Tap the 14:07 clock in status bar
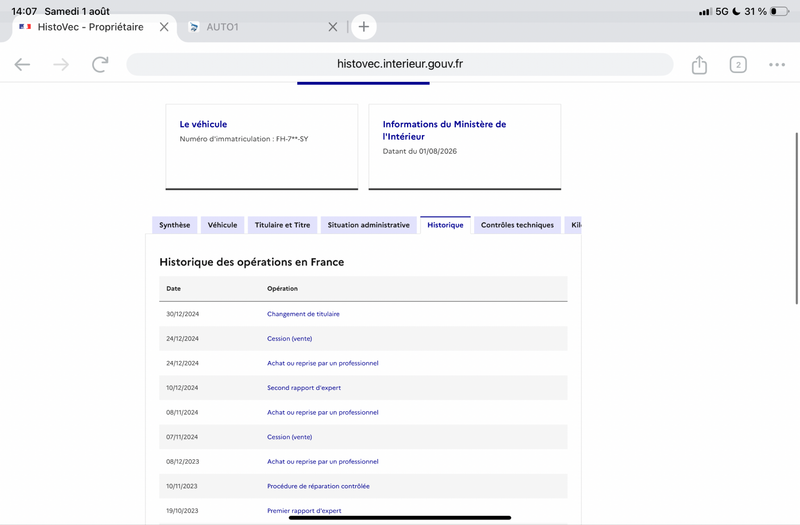This screenshot has width=800, height=525. [24, 11]
